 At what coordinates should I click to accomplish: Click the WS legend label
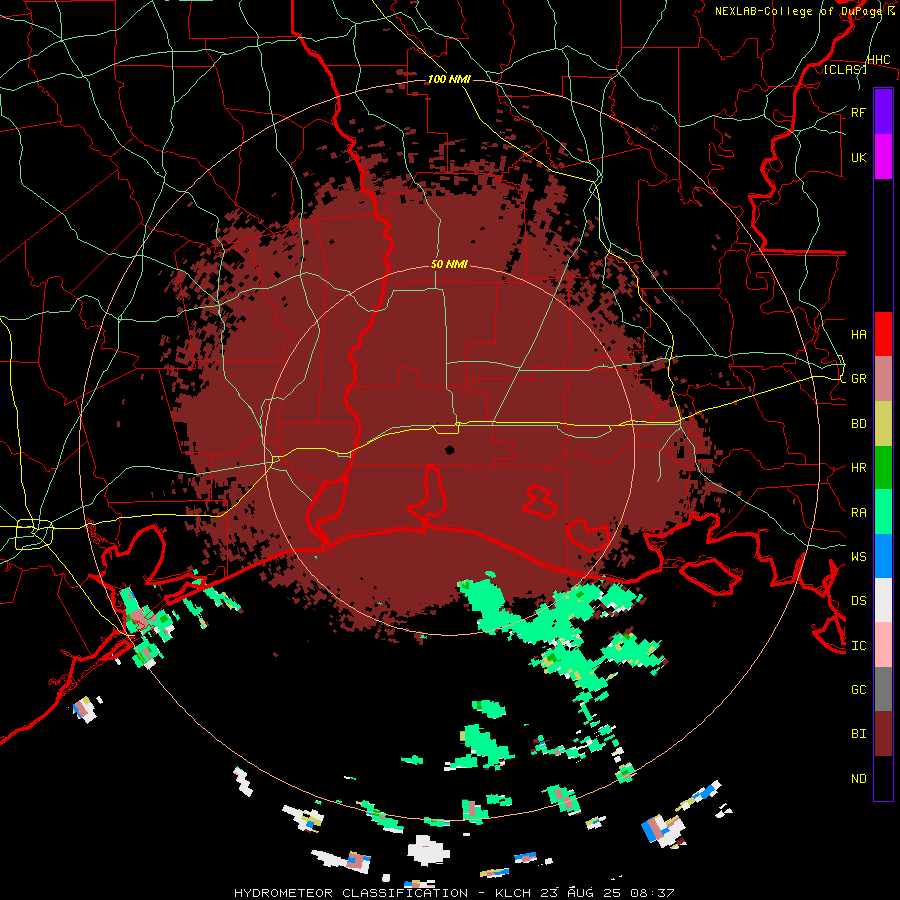click(x=858, y=557)
